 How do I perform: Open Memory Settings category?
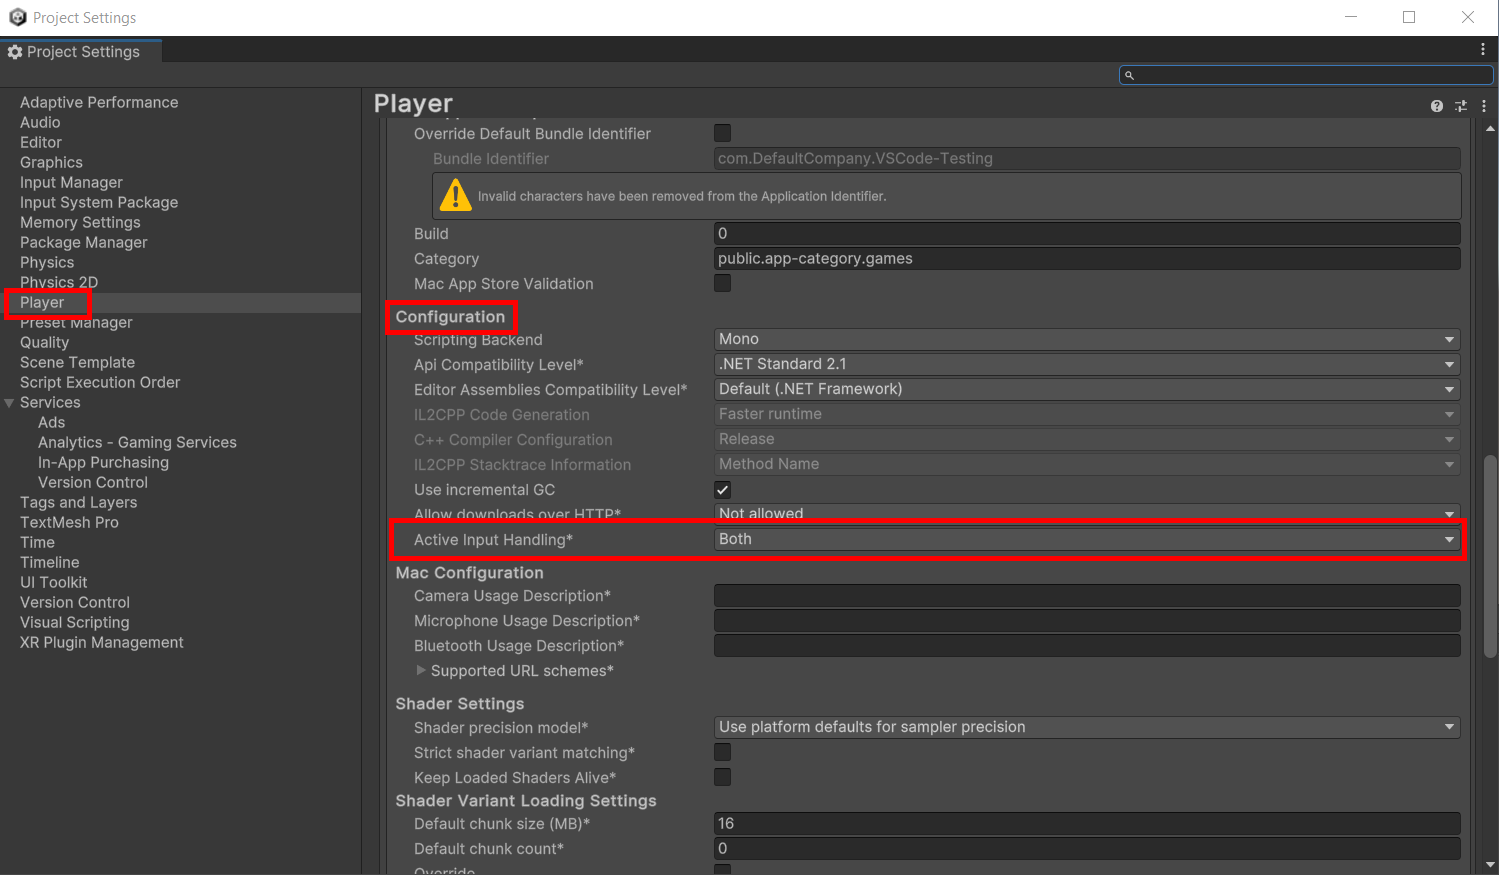(x=80, y=222)
